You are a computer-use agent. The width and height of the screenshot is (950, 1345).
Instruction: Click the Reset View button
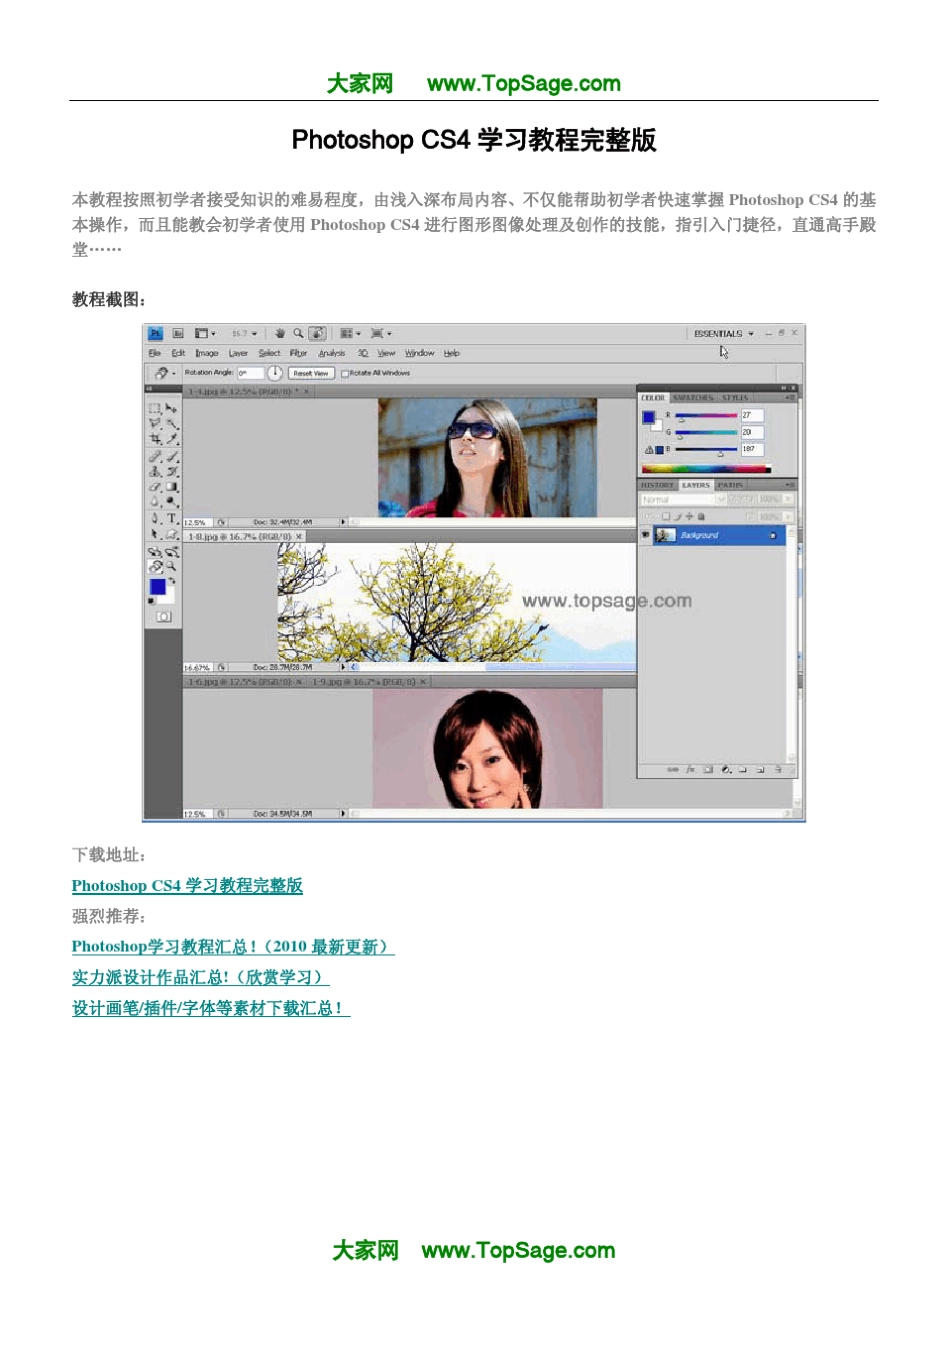coord(311,373)
